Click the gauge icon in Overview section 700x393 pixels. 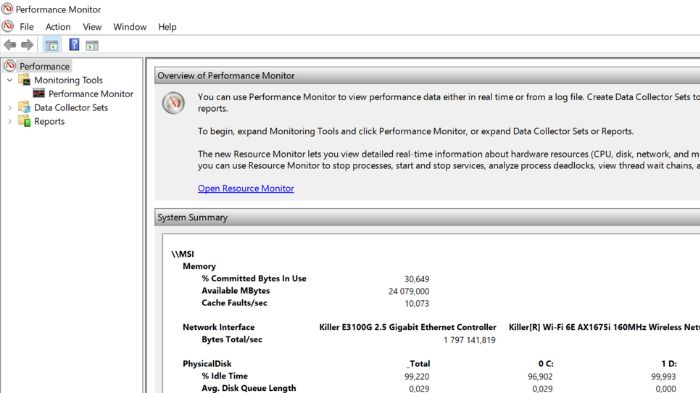[173, 103]
